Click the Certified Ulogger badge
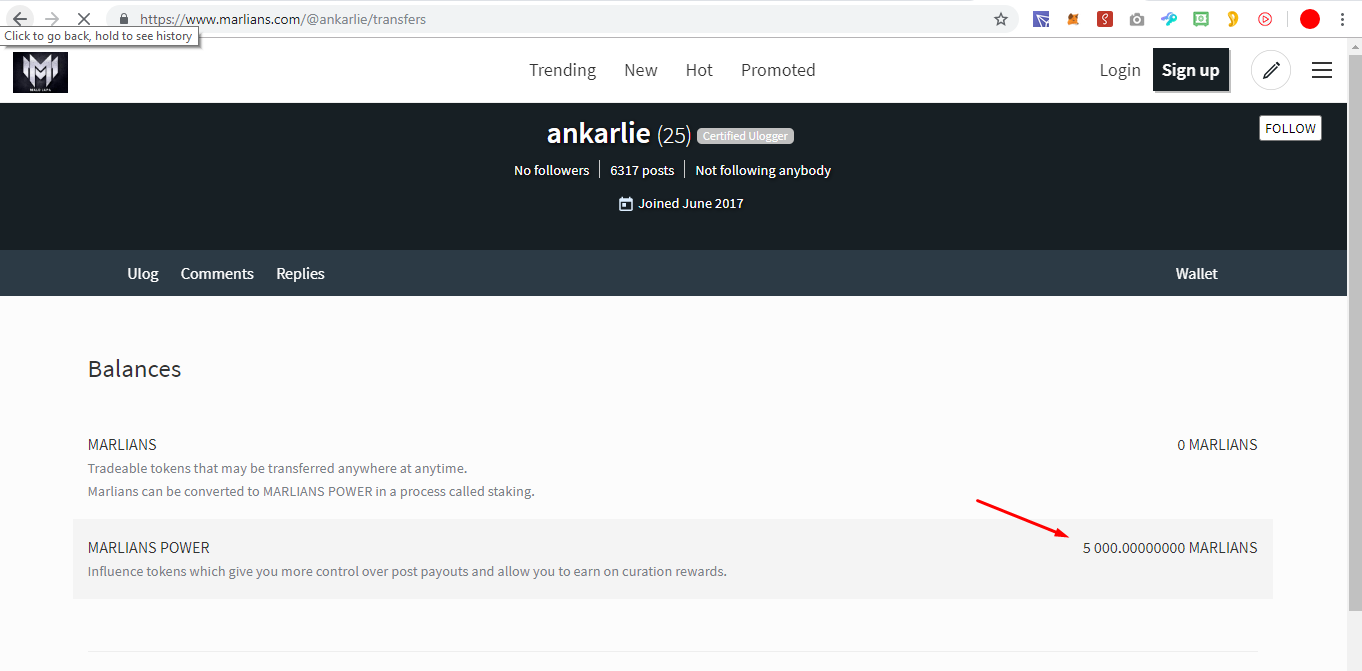The image size is (1362, 671). (745, 136)
